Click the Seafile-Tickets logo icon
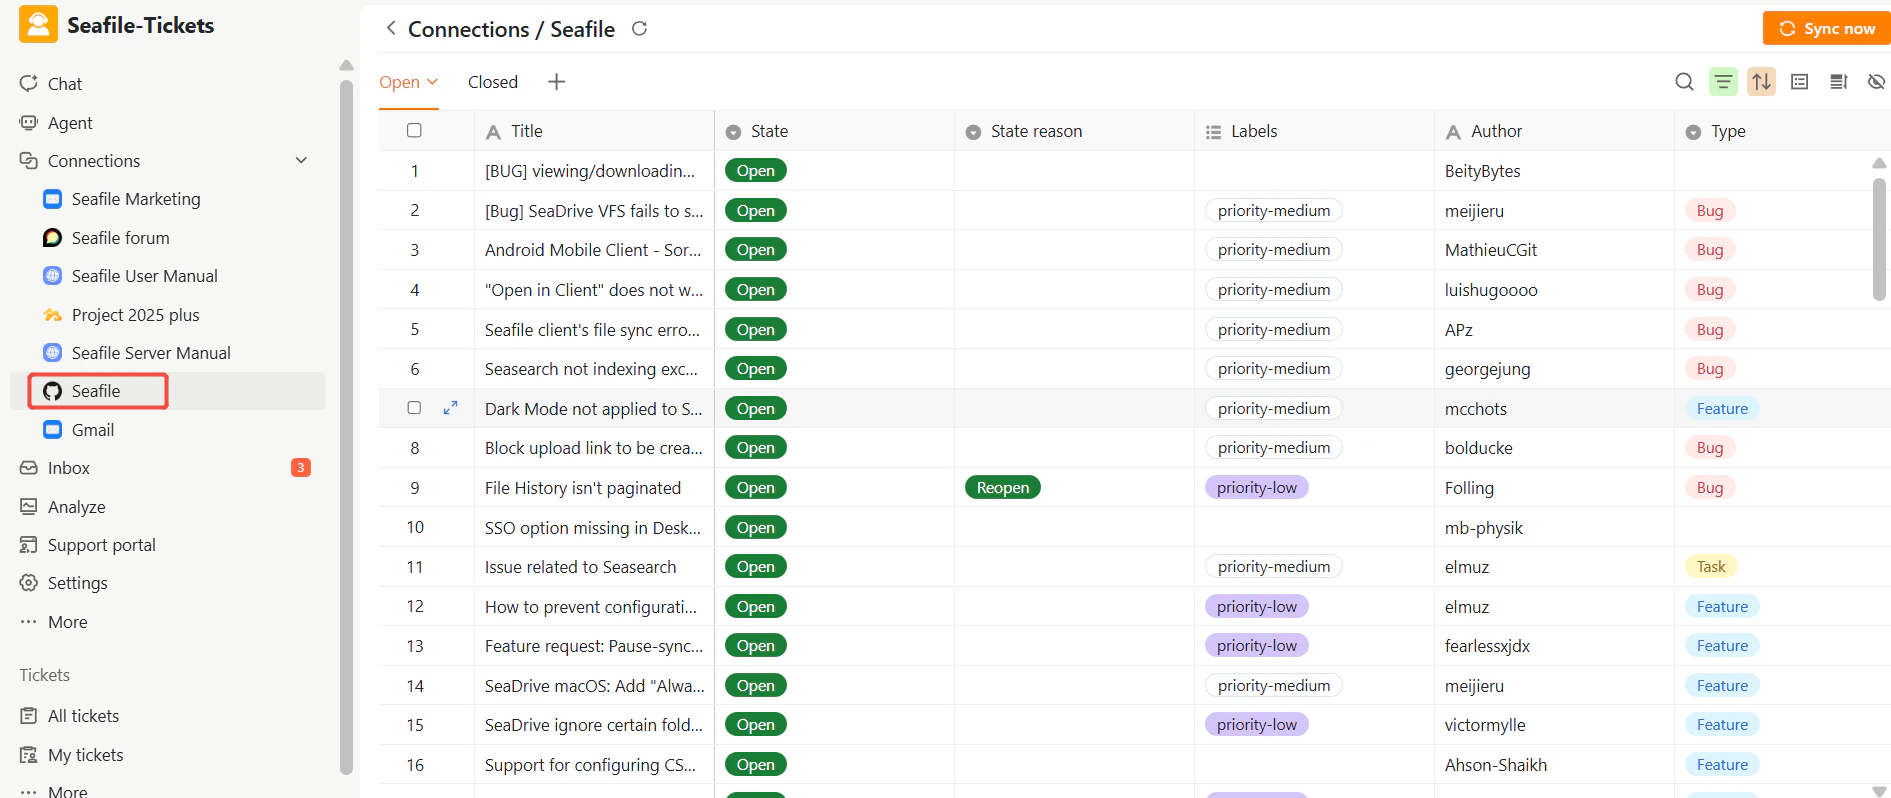Image resolution: width=1891 pixels, height=798 pixels. click(38, 25)
